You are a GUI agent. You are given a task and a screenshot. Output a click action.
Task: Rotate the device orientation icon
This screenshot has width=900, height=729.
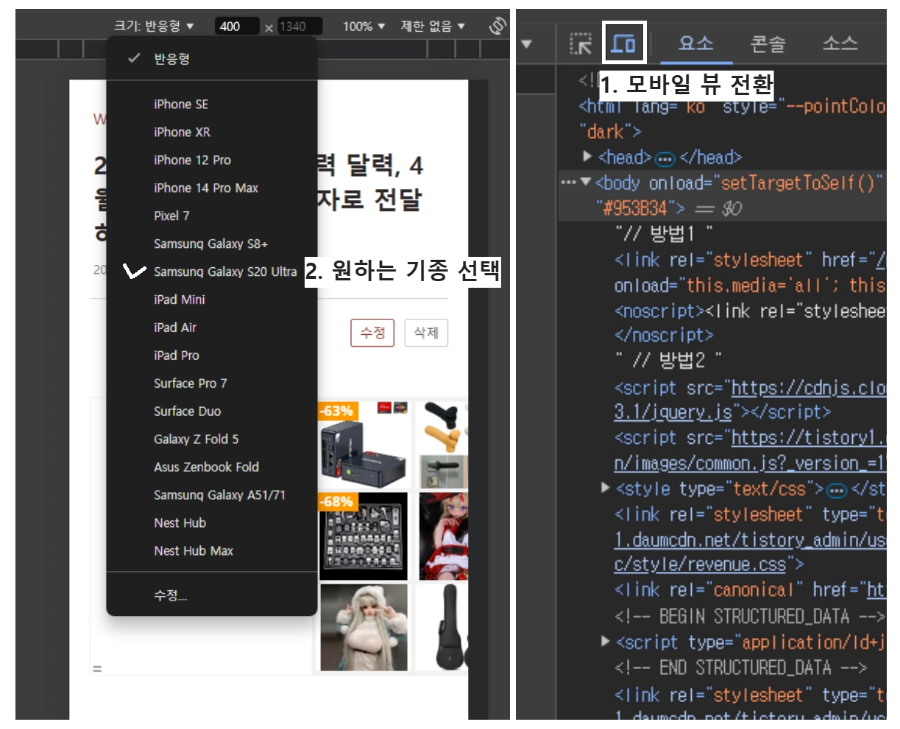(497, 26)
